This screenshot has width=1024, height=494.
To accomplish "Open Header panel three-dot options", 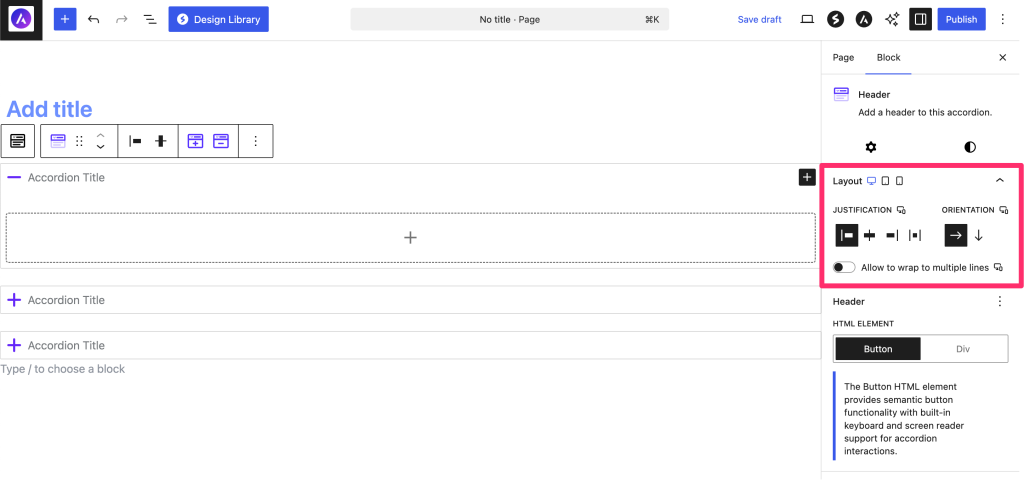I will click(999, 301).
